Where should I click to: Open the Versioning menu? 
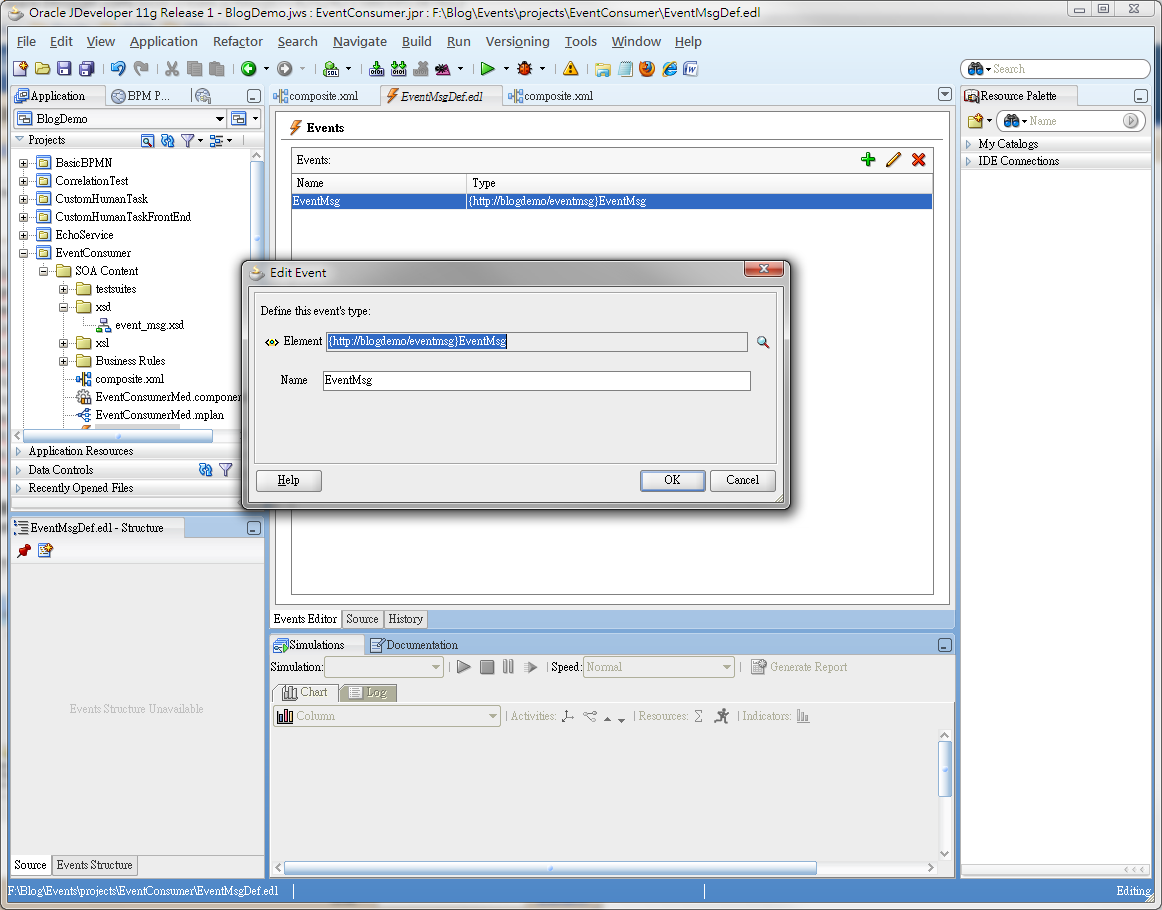(x=517, y=41)
